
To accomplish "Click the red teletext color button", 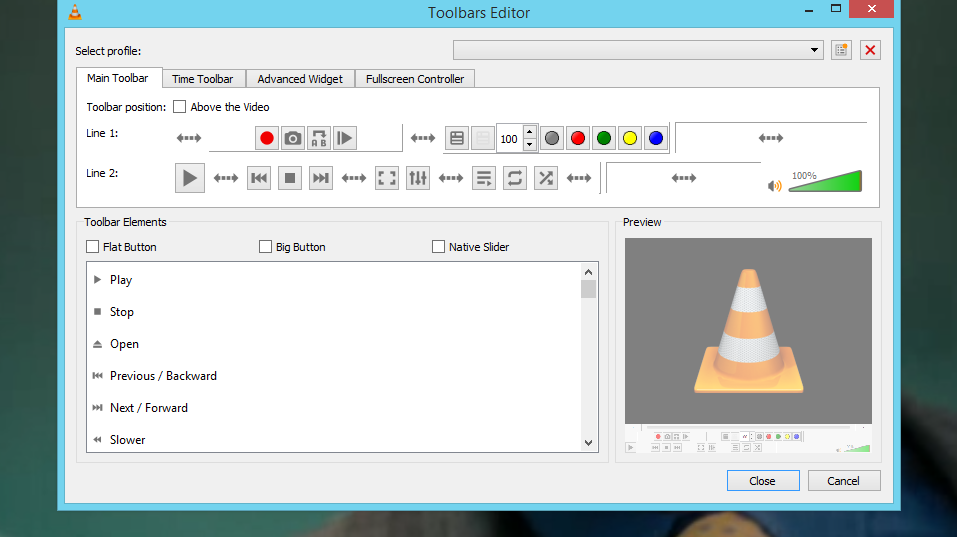I will point(578,139).
